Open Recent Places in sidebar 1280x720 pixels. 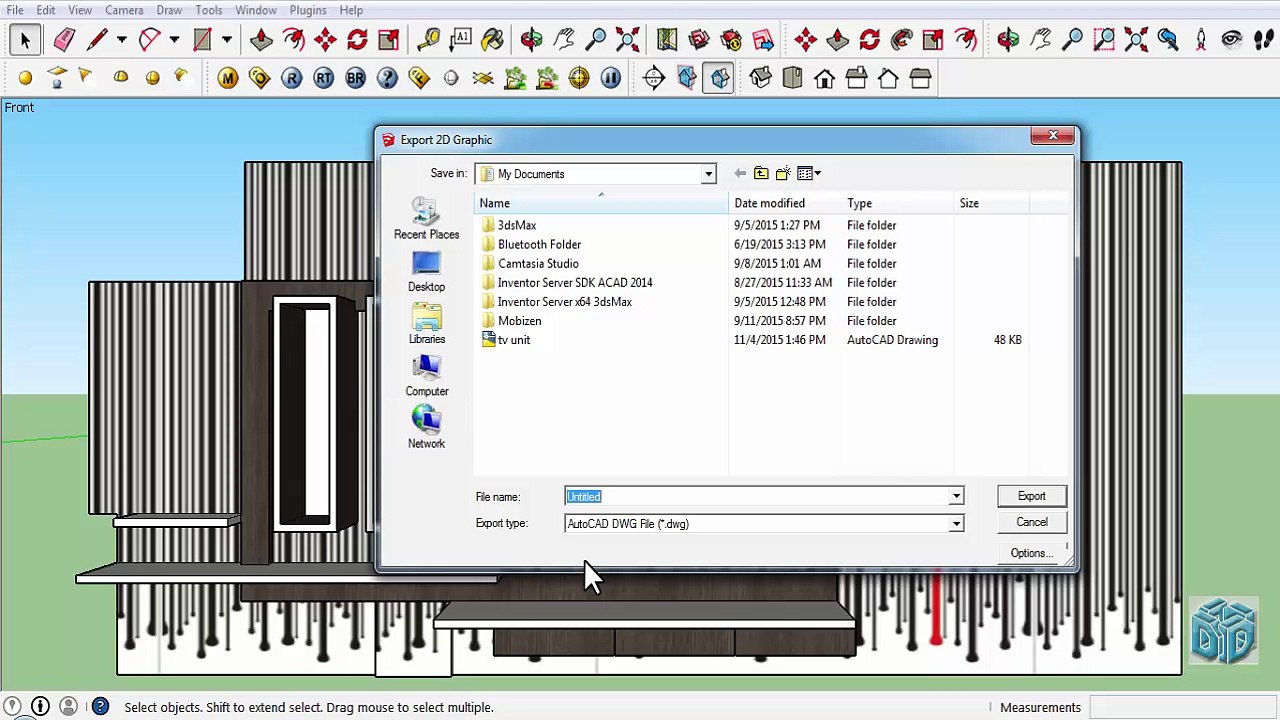pyautogui.click(x=426, y=219)
